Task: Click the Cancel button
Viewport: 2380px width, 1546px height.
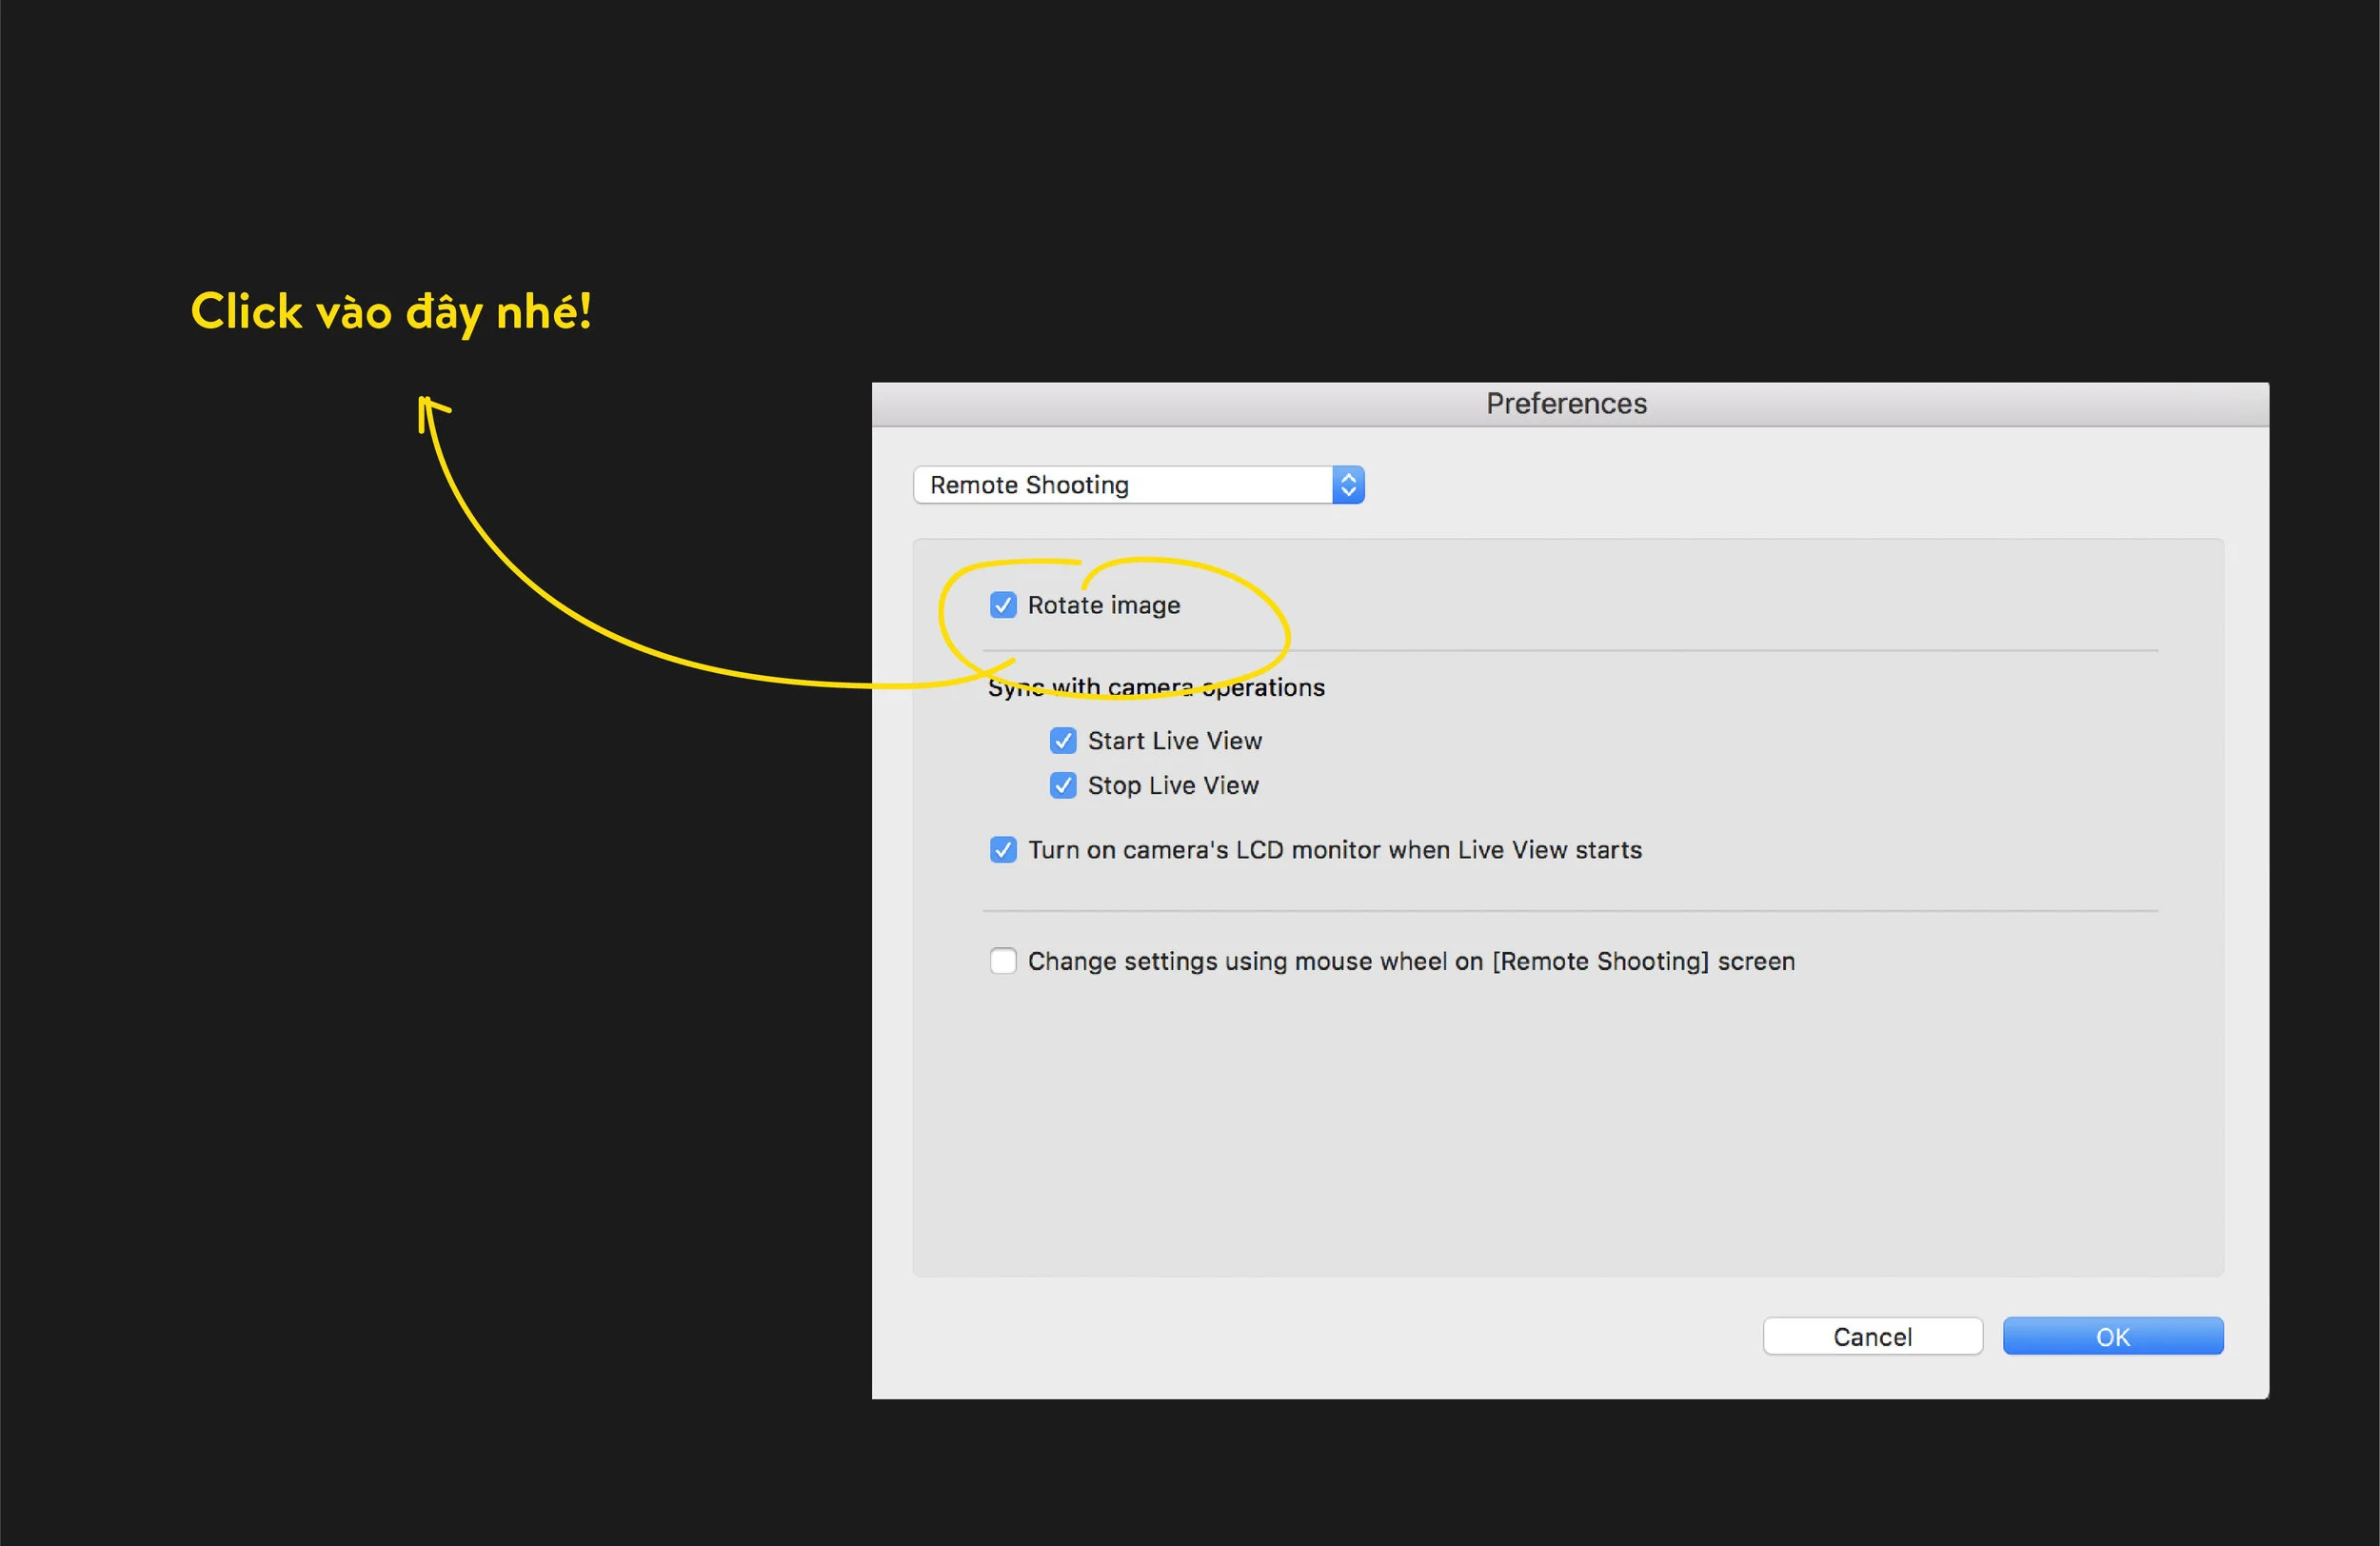Action: pyautogui.click(x=1873, y=1337)
